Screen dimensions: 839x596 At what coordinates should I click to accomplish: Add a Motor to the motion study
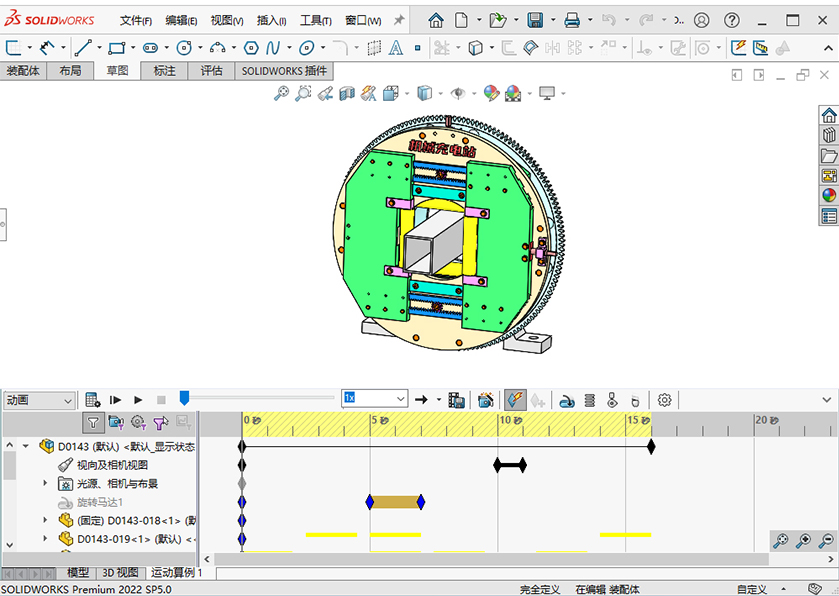[566, 400]
